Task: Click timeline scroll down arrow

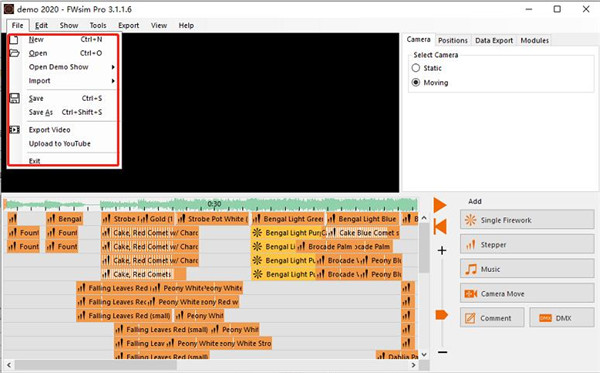Action: (x=424, y=355)
